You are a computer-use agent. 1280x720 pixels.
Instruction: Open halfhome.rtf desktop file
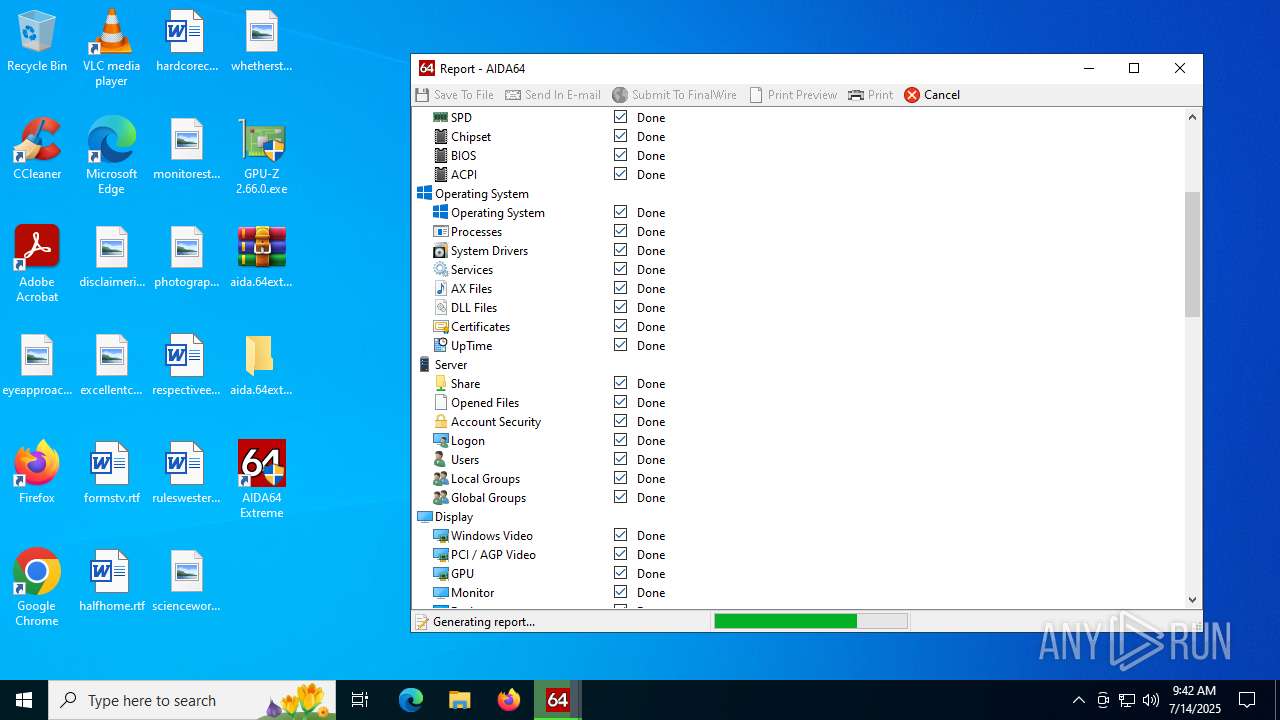(x=111, y=580)
